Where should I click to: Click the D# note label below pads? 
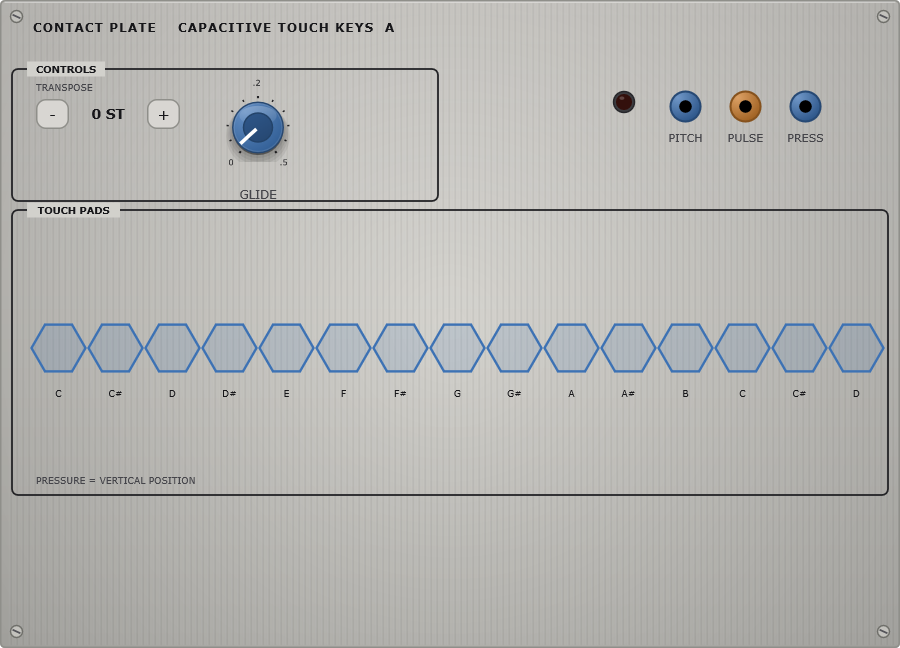[x=229, y=394]
